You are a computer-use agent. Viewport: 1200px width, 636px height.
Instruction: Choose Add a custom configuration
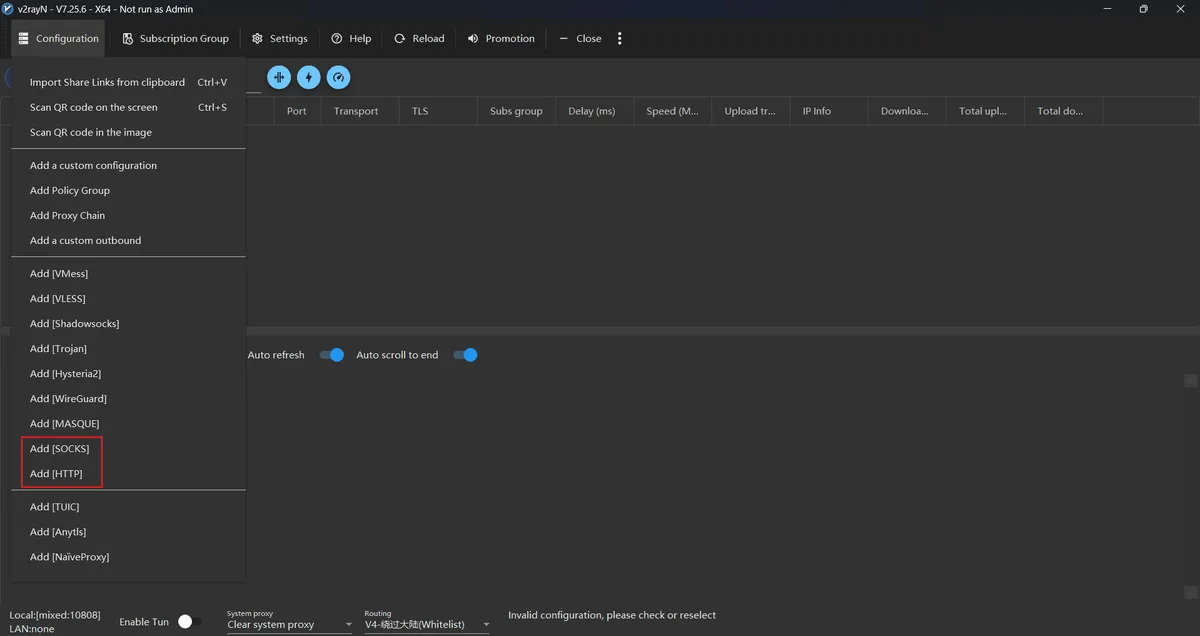tap(128, 165)
